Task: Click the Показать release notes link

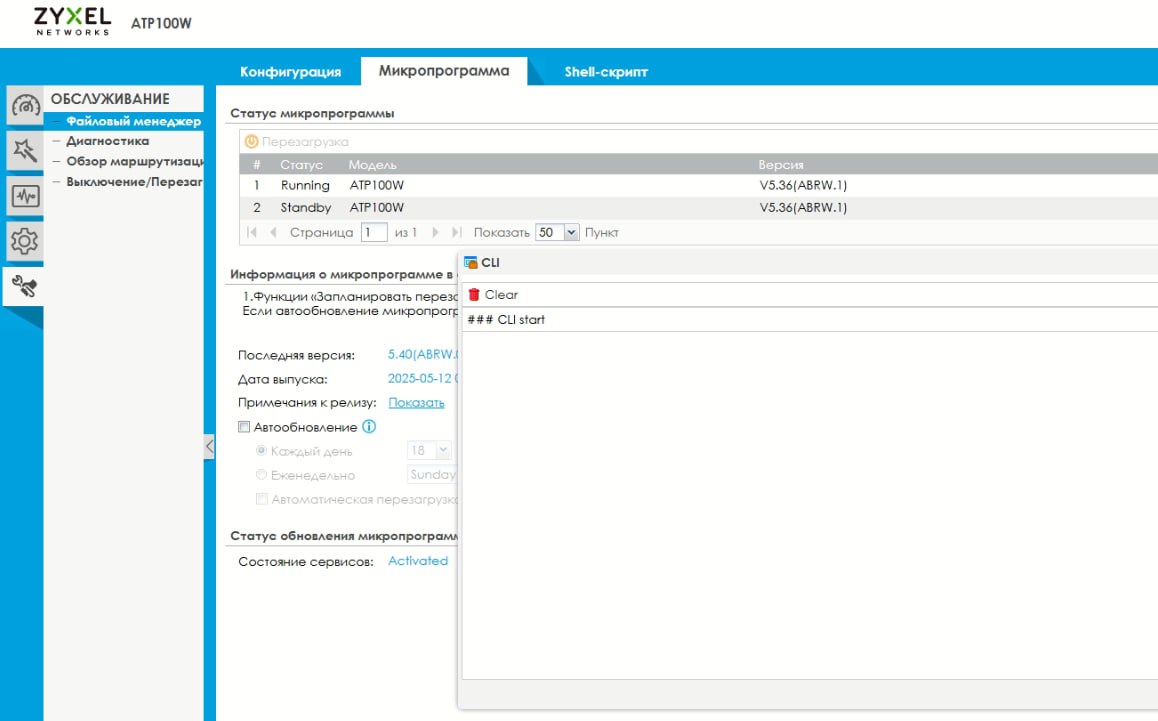Action: (417, 403)
